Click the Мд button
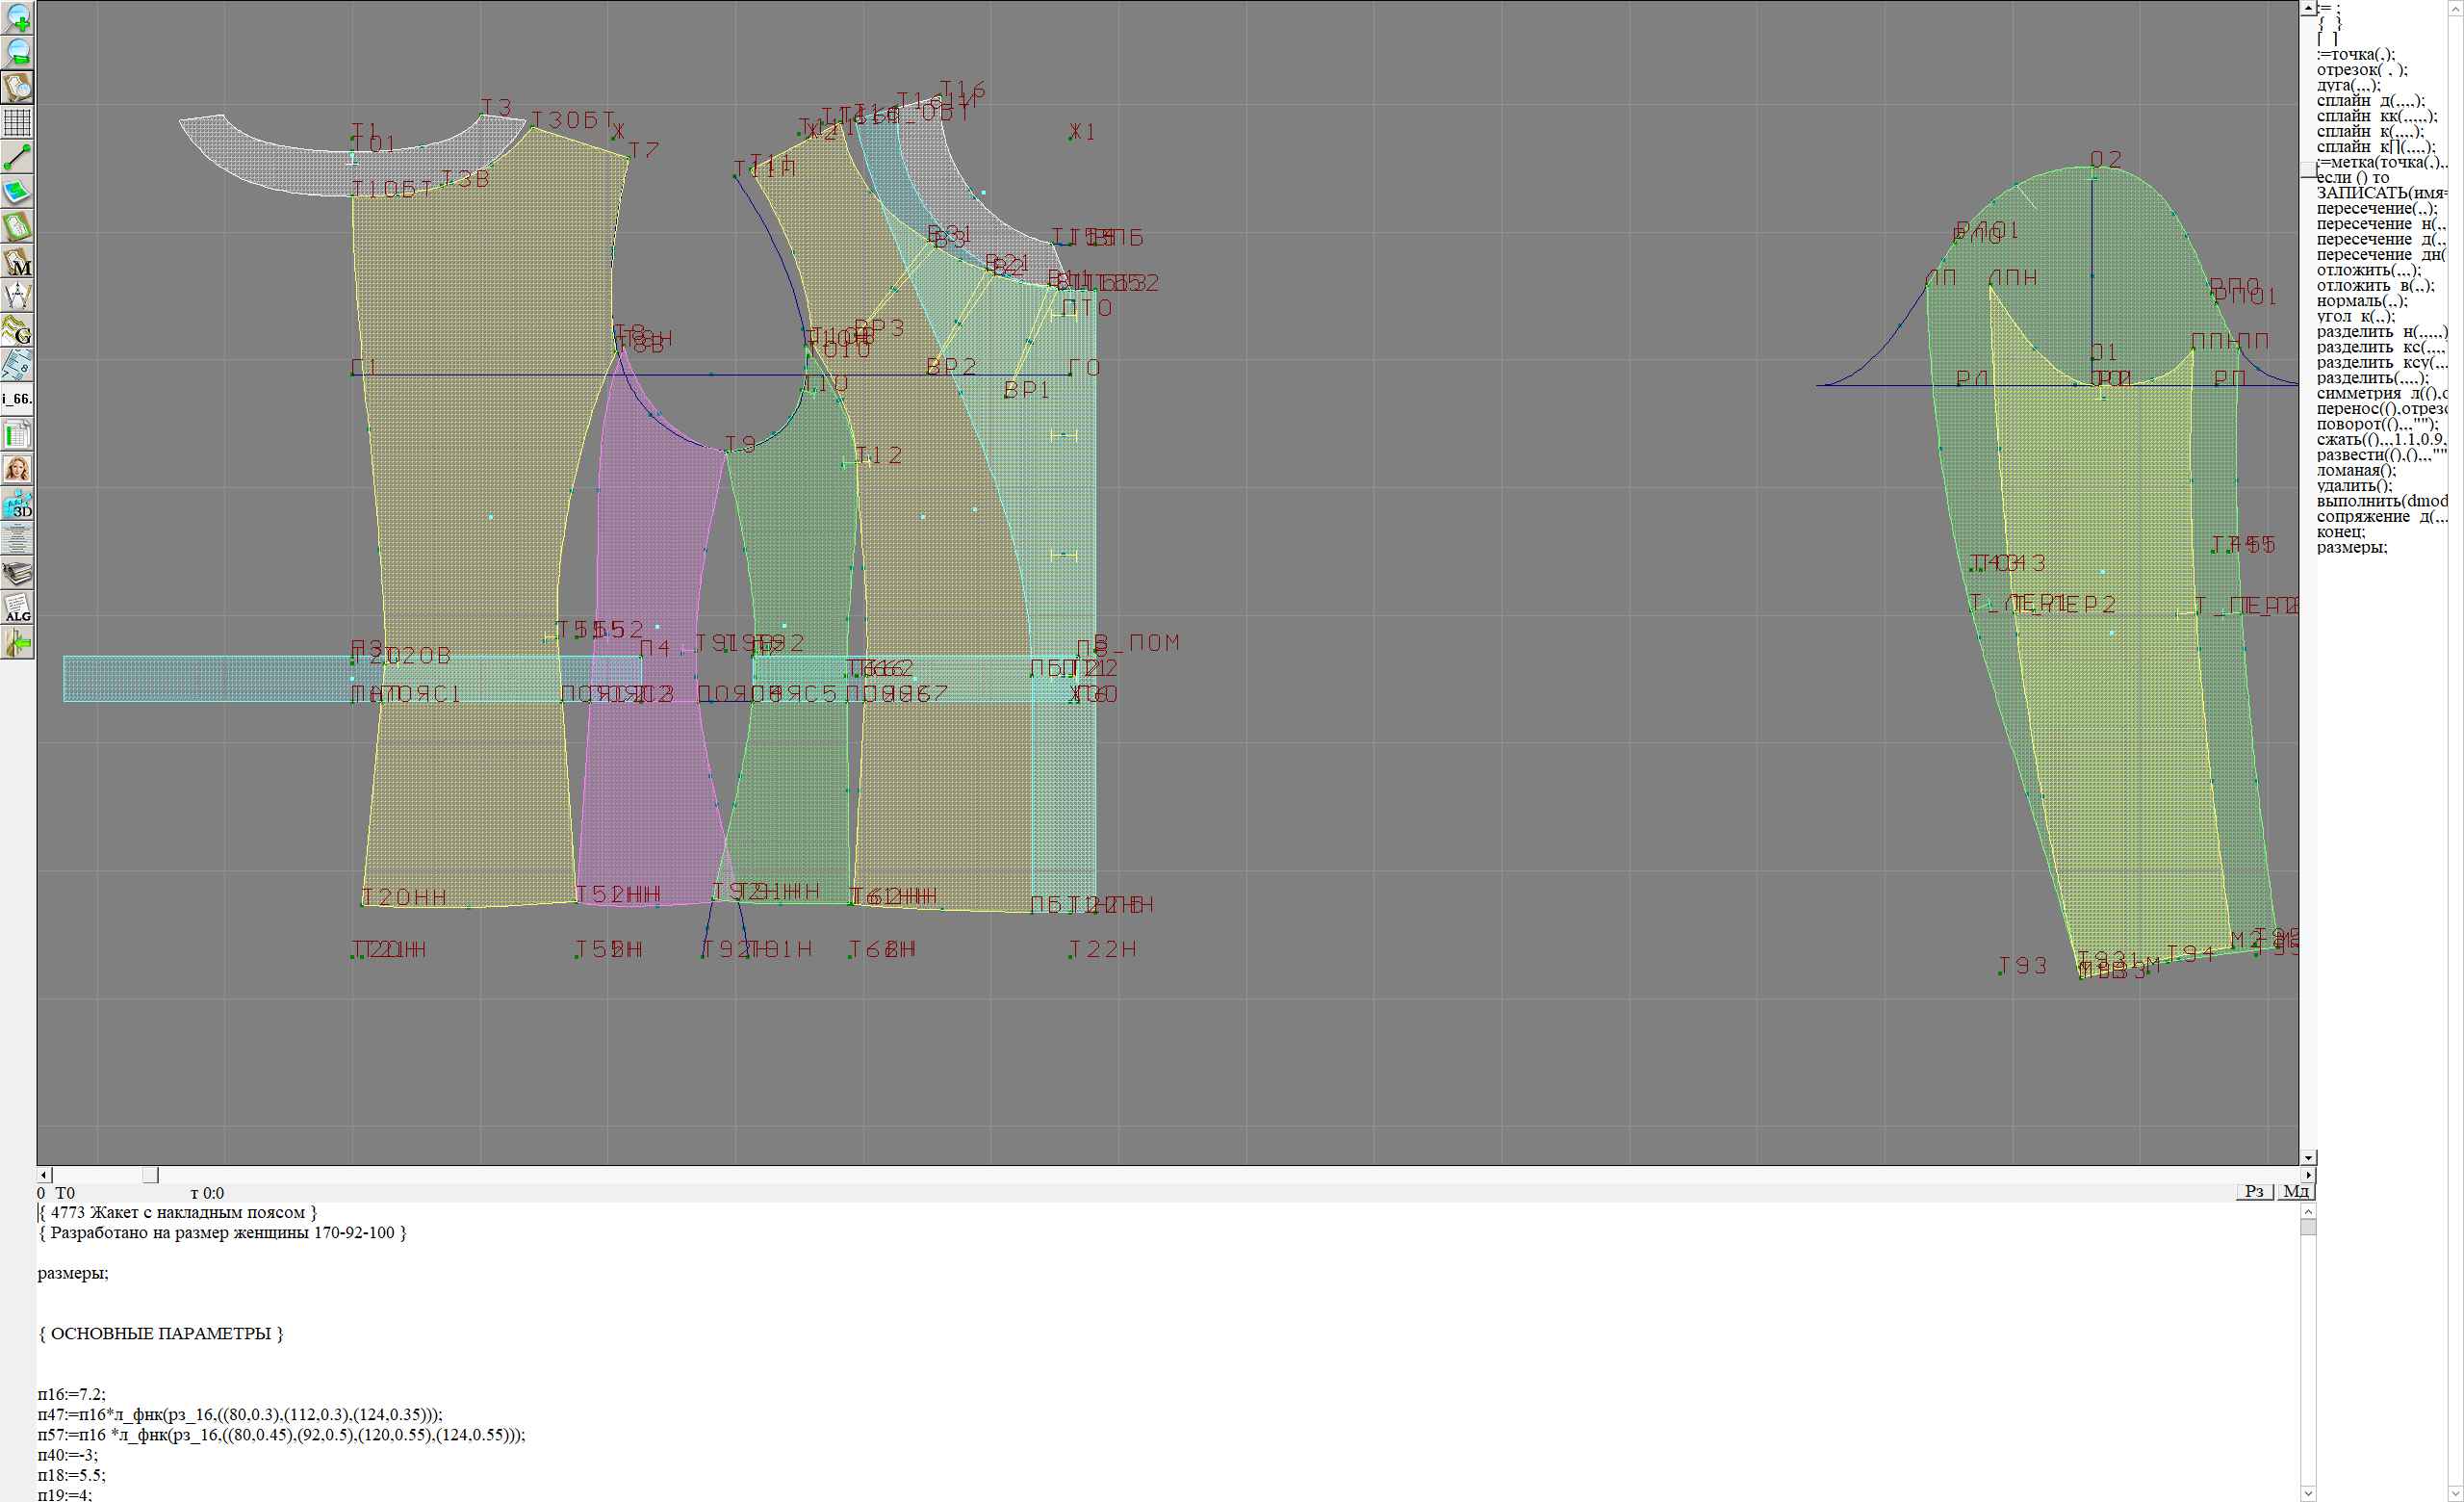The image size is (2464, 1502). 2296,1191
